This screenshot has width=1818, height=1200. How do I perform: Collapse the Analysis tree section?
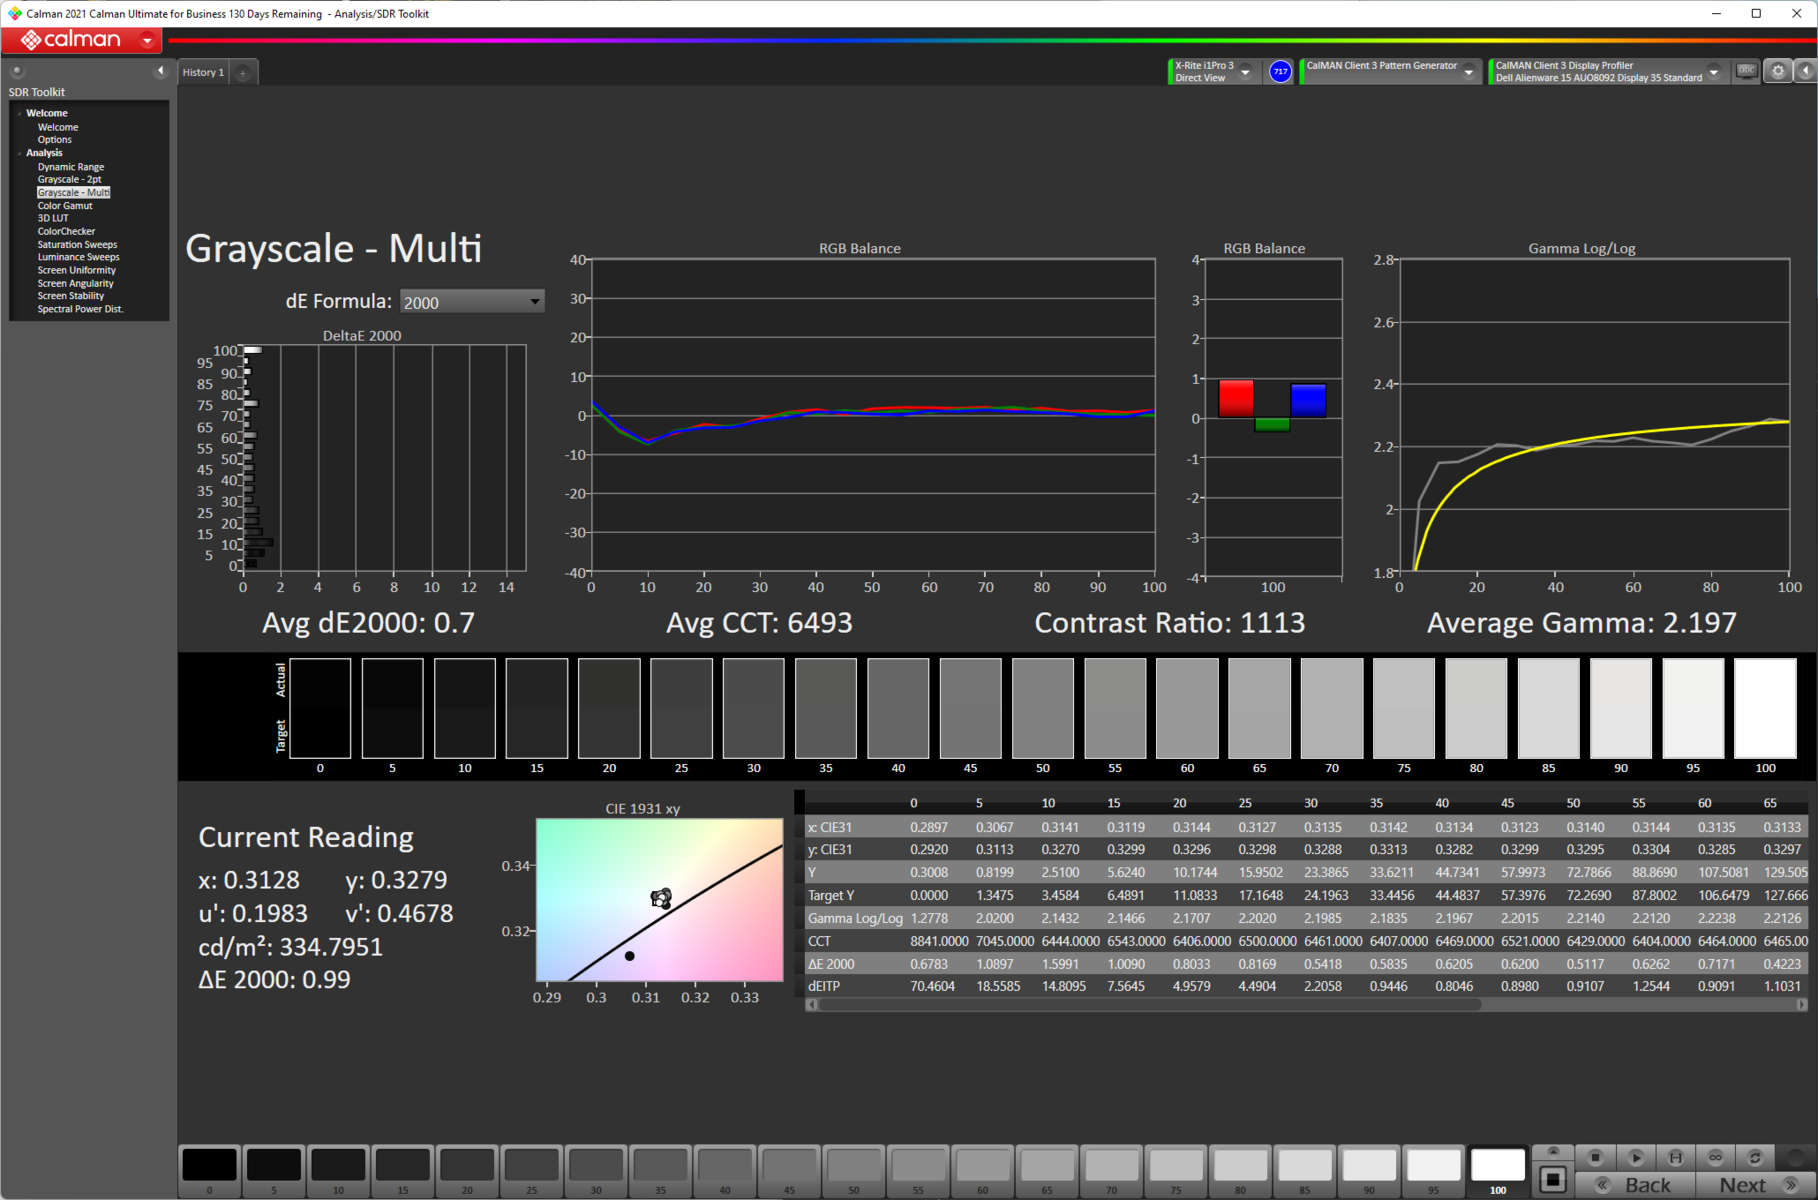[20, 153]
